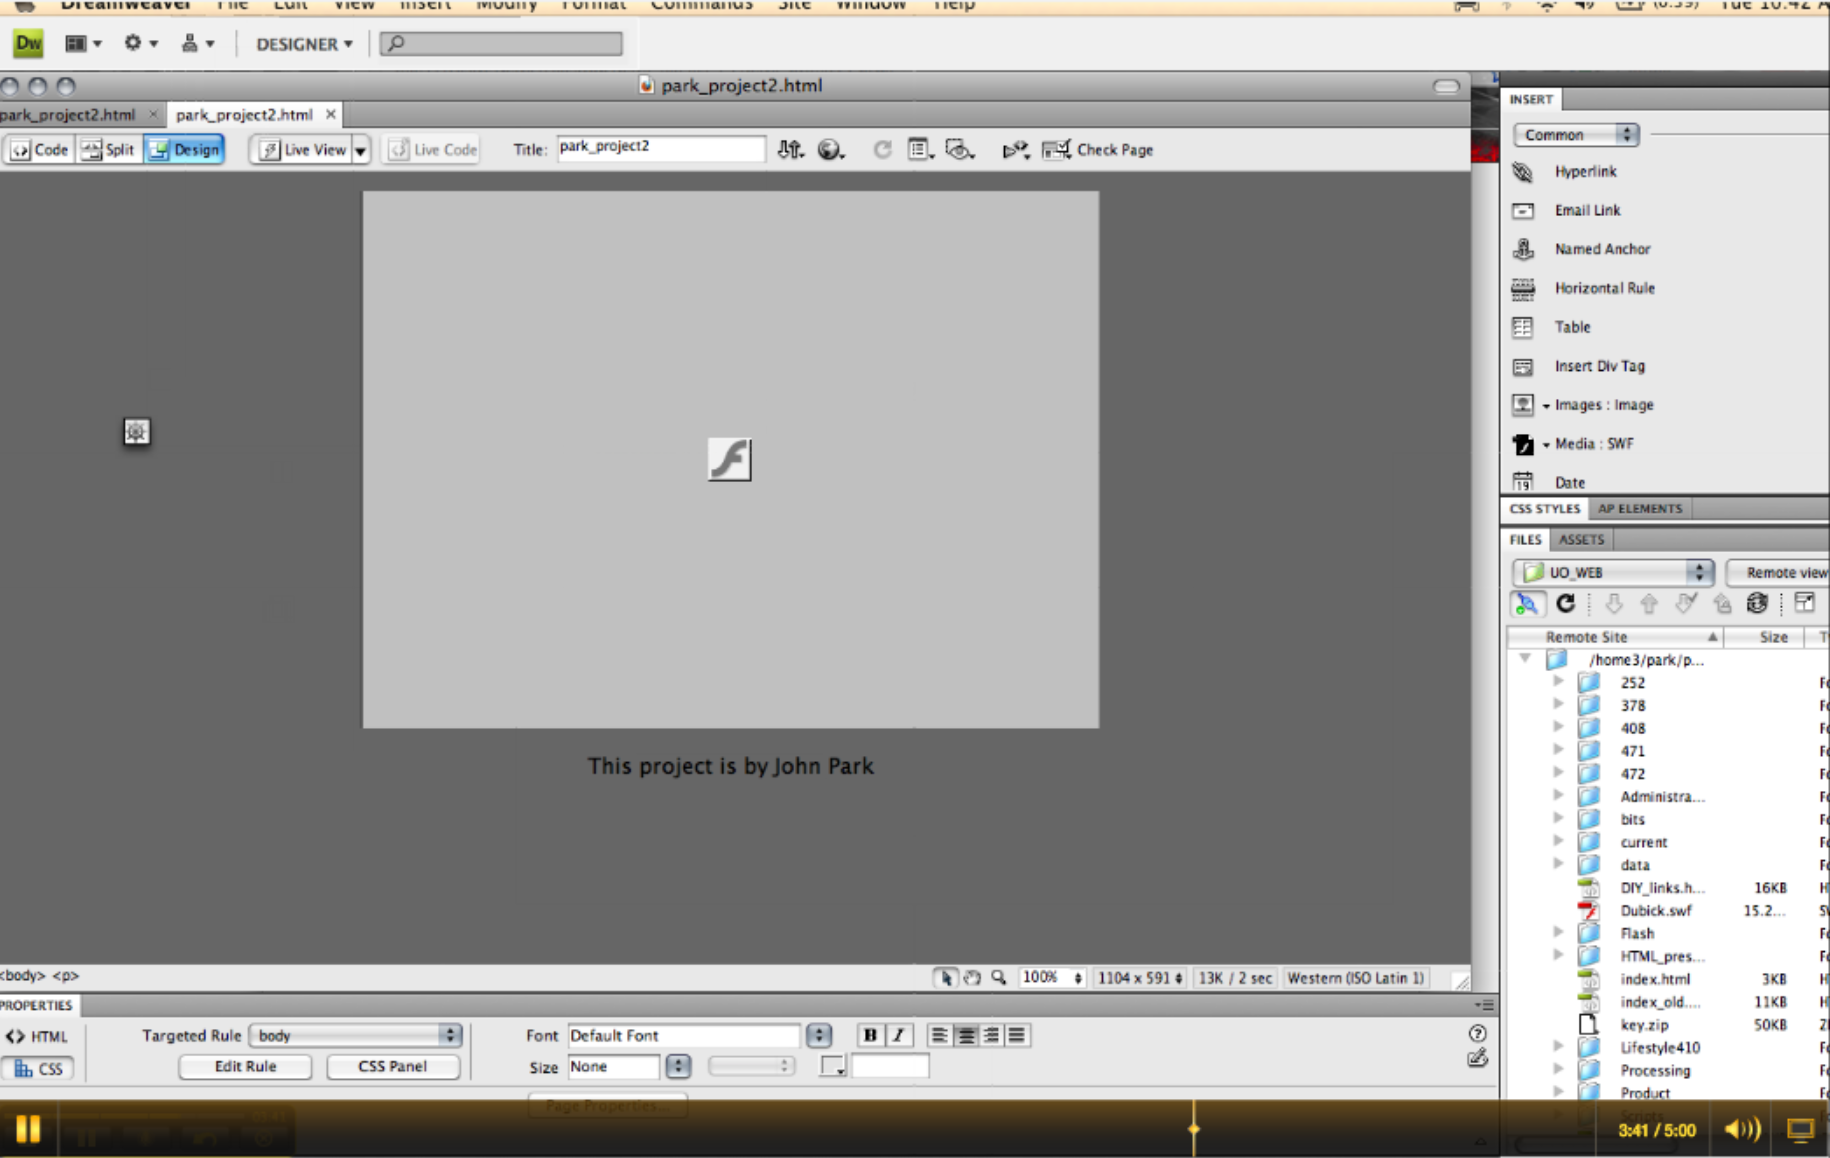Screen dimensions: 1830x1158
Task: Select the Hand tool in status bar
Action: (x=972, y=978)
